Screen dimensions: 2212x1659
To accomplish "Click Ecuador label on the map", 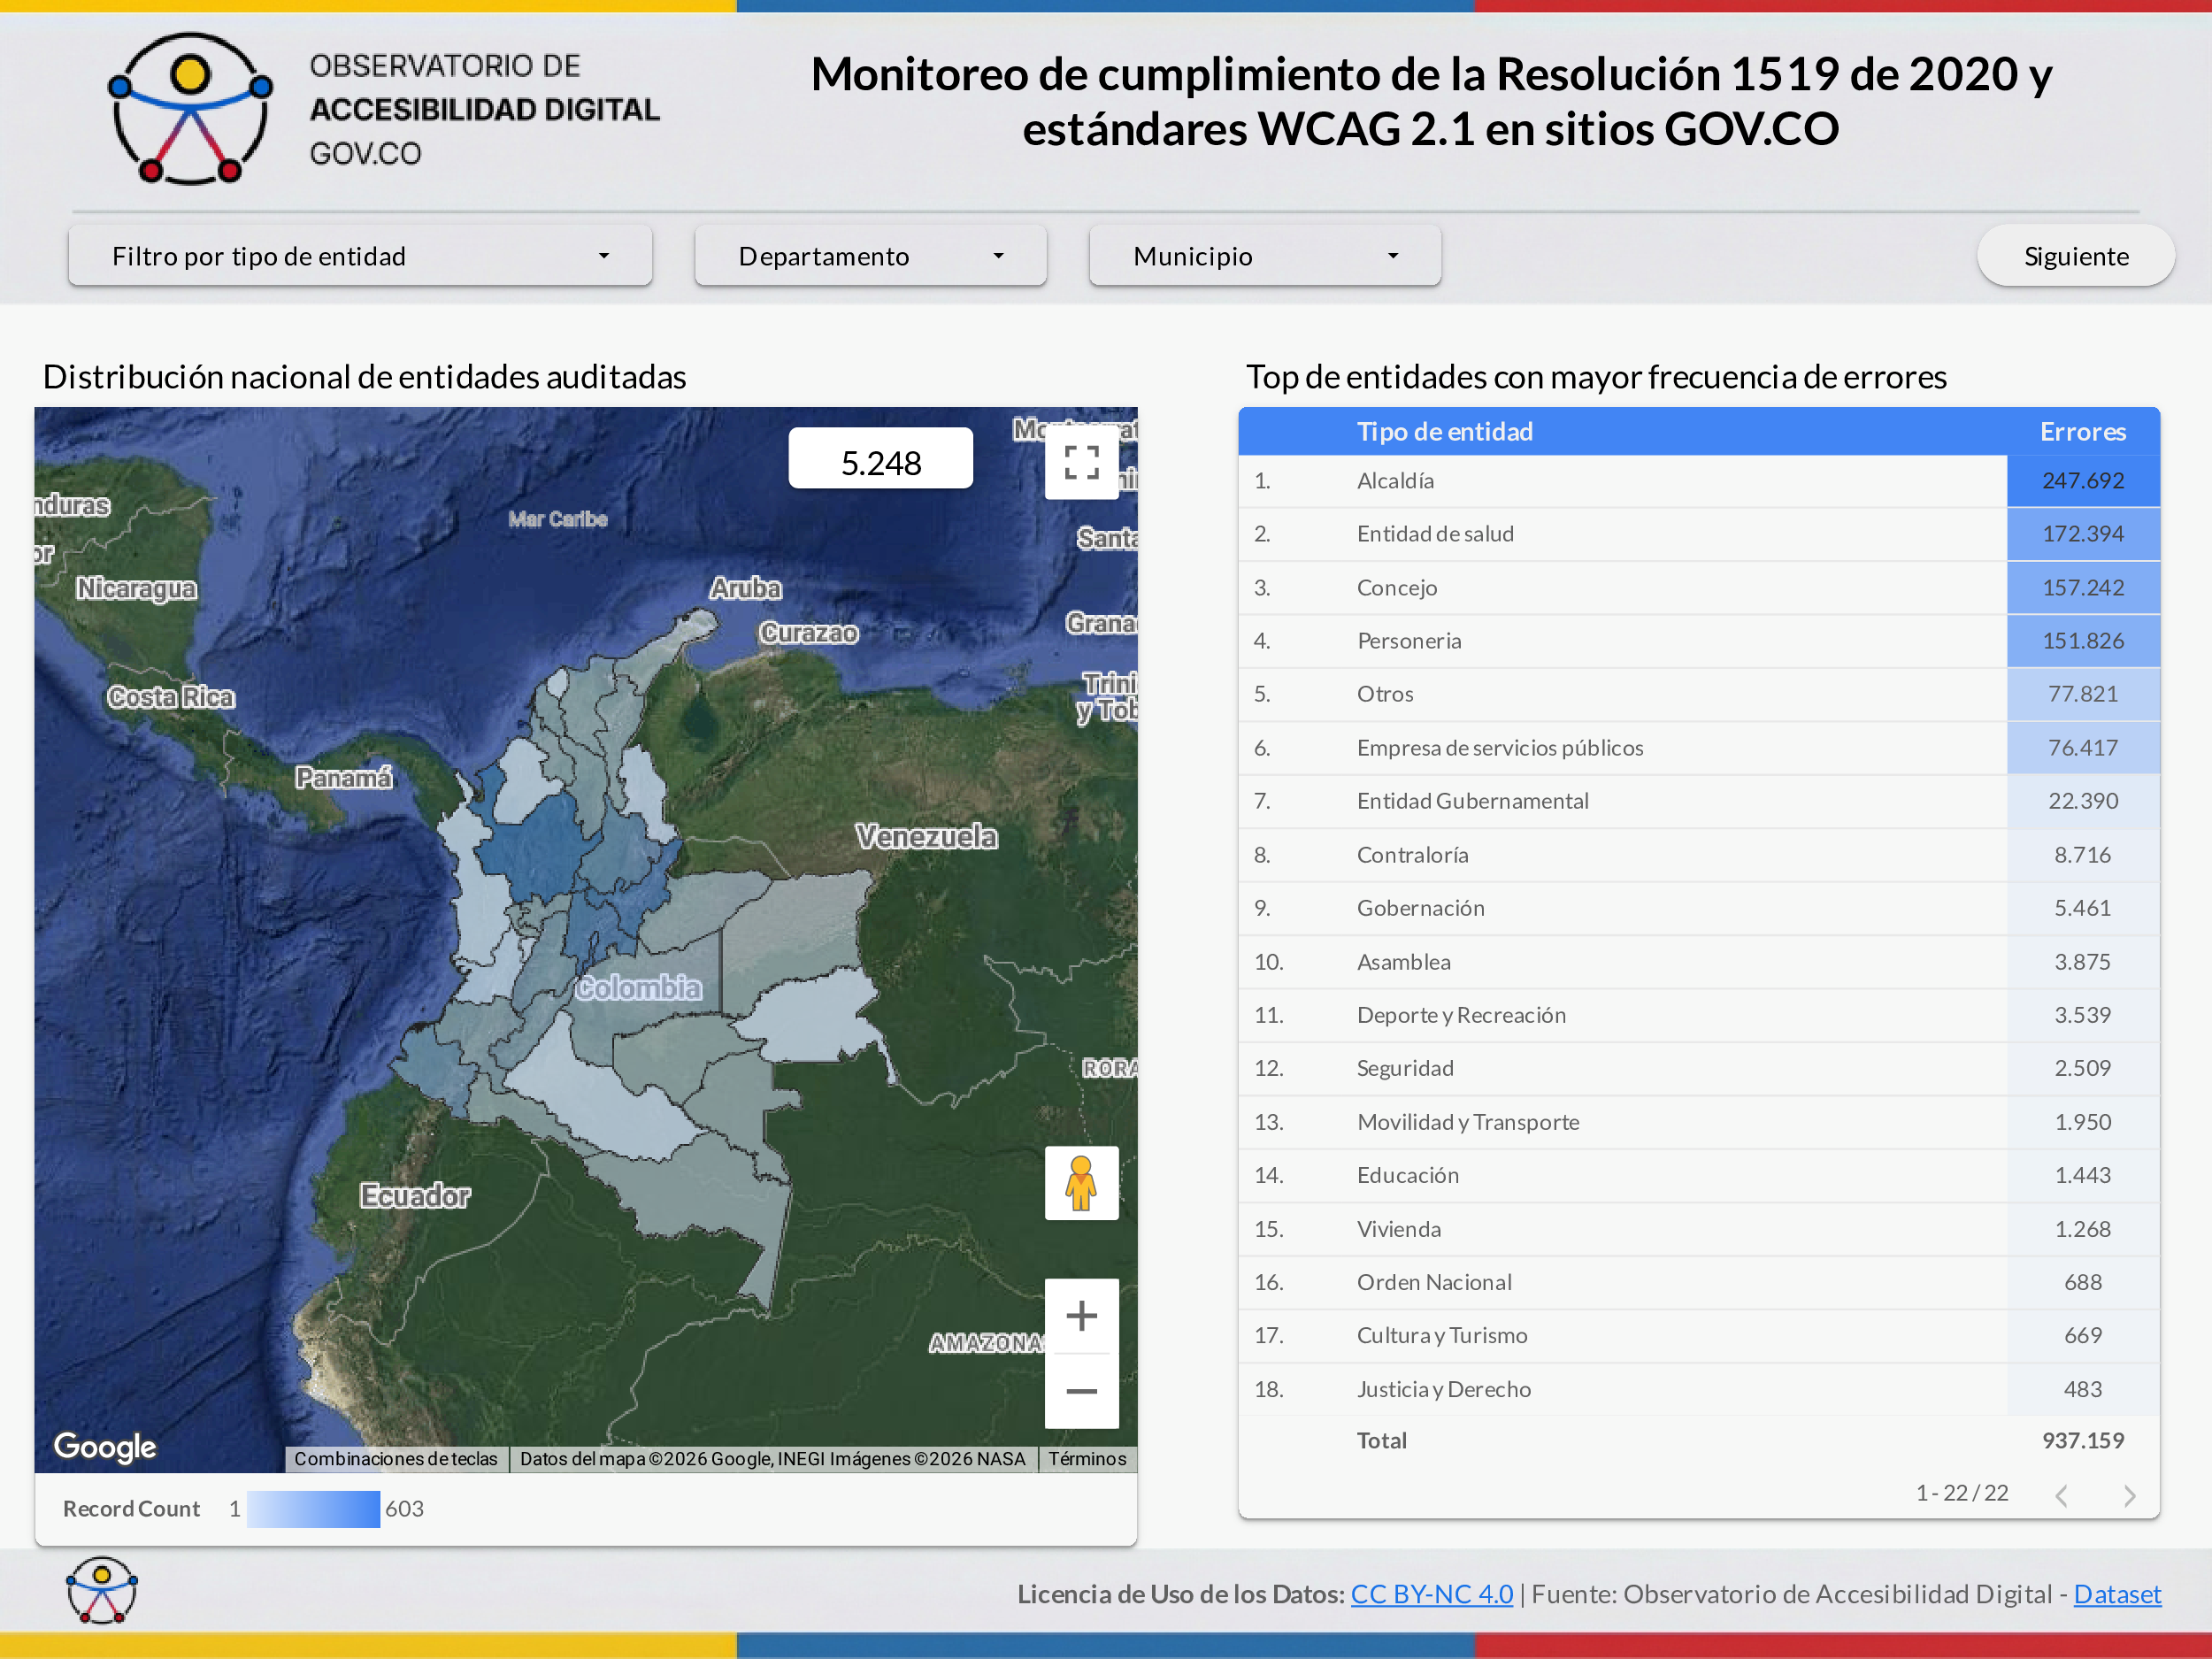I will 415,1196.
